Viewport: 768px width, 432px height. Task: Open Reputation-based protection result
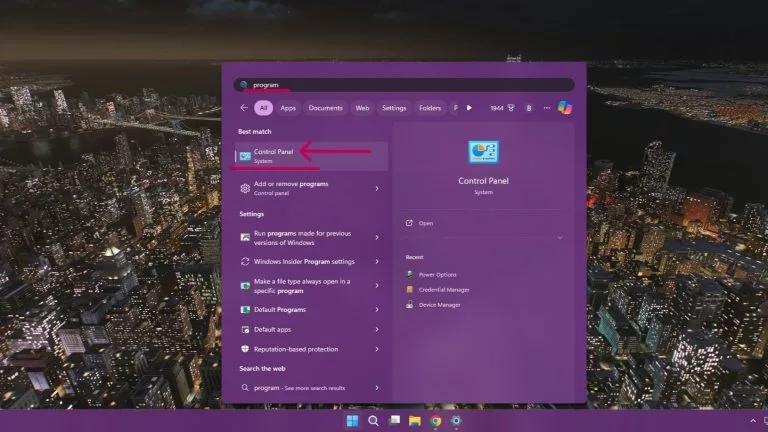(305, 349)
